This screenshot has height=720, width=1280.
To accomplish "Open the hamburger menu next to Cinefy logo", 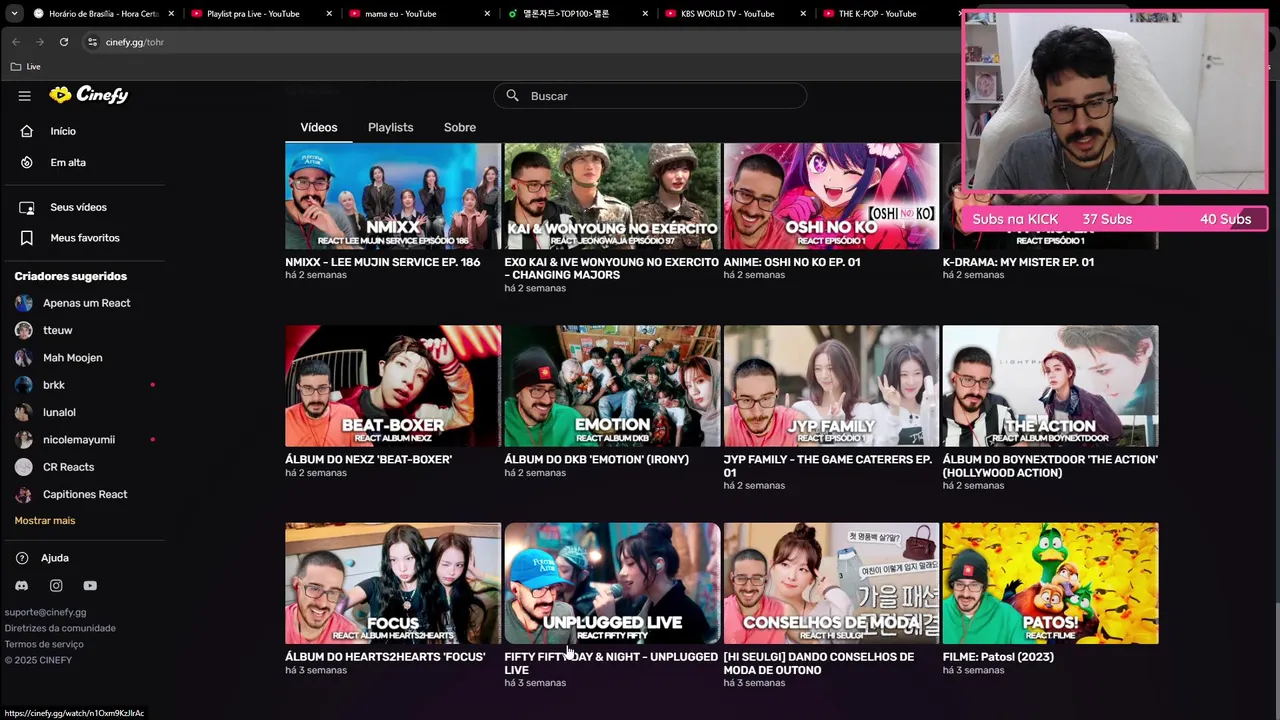I will pos(25,96).
